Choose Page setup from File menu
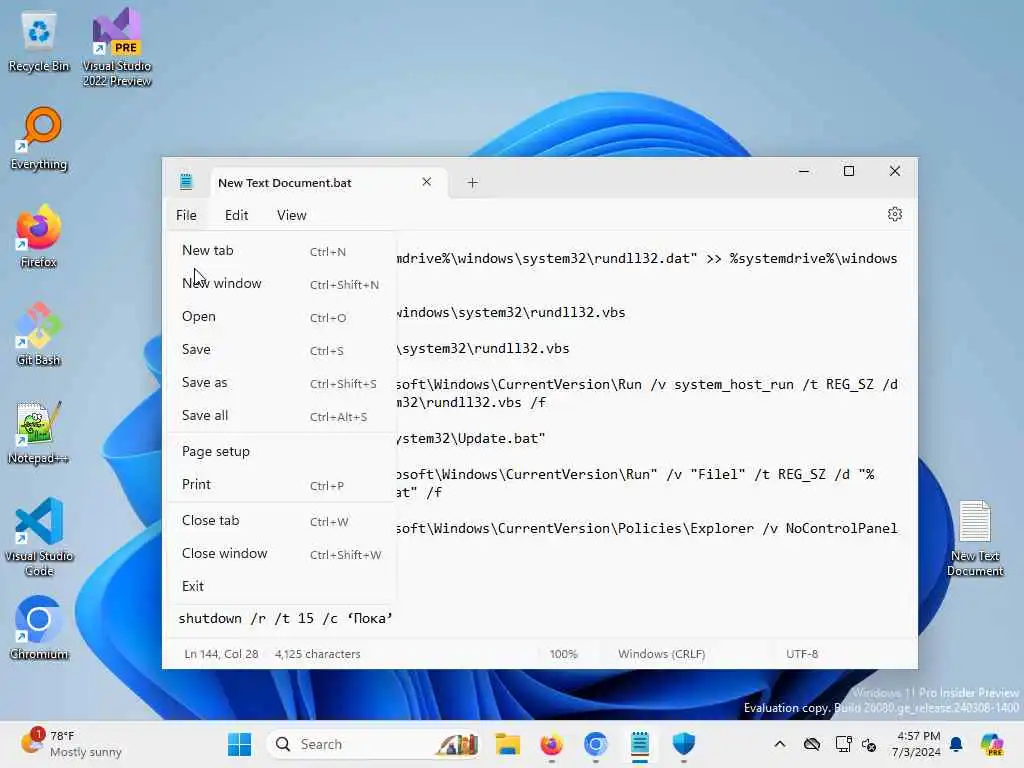 (281, 451)
